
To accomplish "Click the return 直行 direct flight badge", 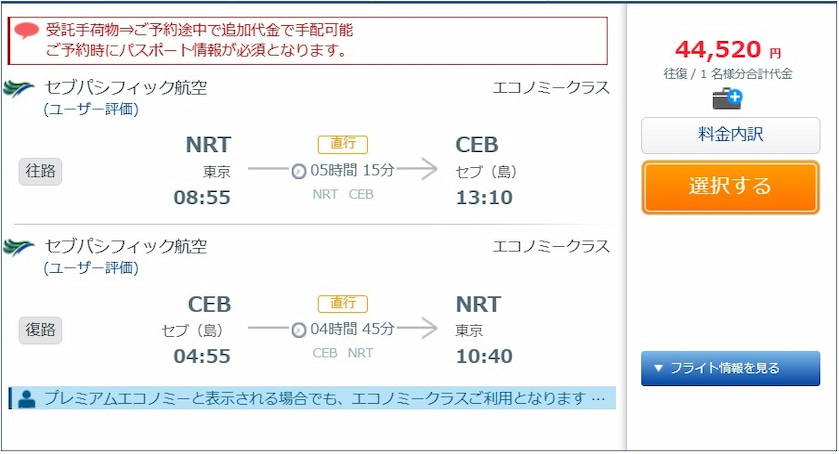I will (x=343, y=304).
